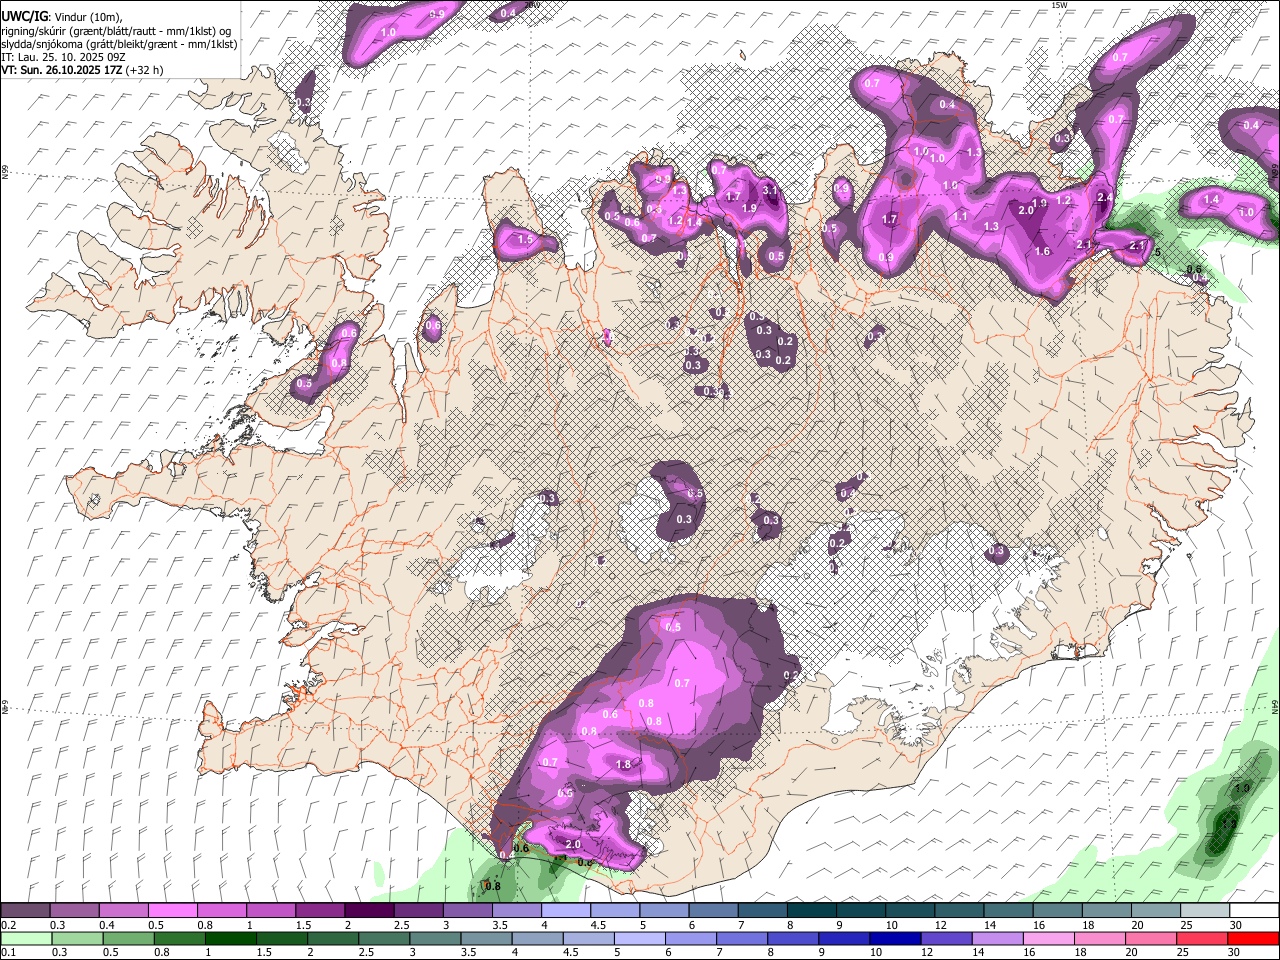
Task: Click lower legend bright red swatch after 30
Action: coord(1254,939)
